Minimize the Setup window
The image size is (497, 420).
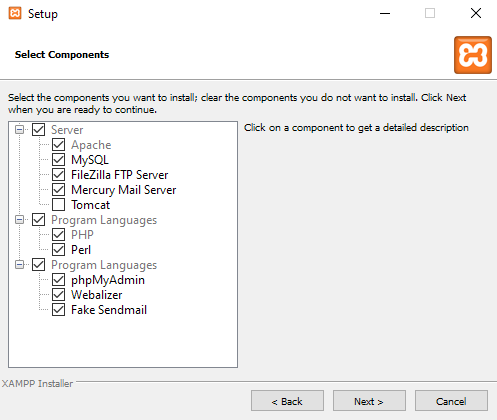[x=385, y=13]
